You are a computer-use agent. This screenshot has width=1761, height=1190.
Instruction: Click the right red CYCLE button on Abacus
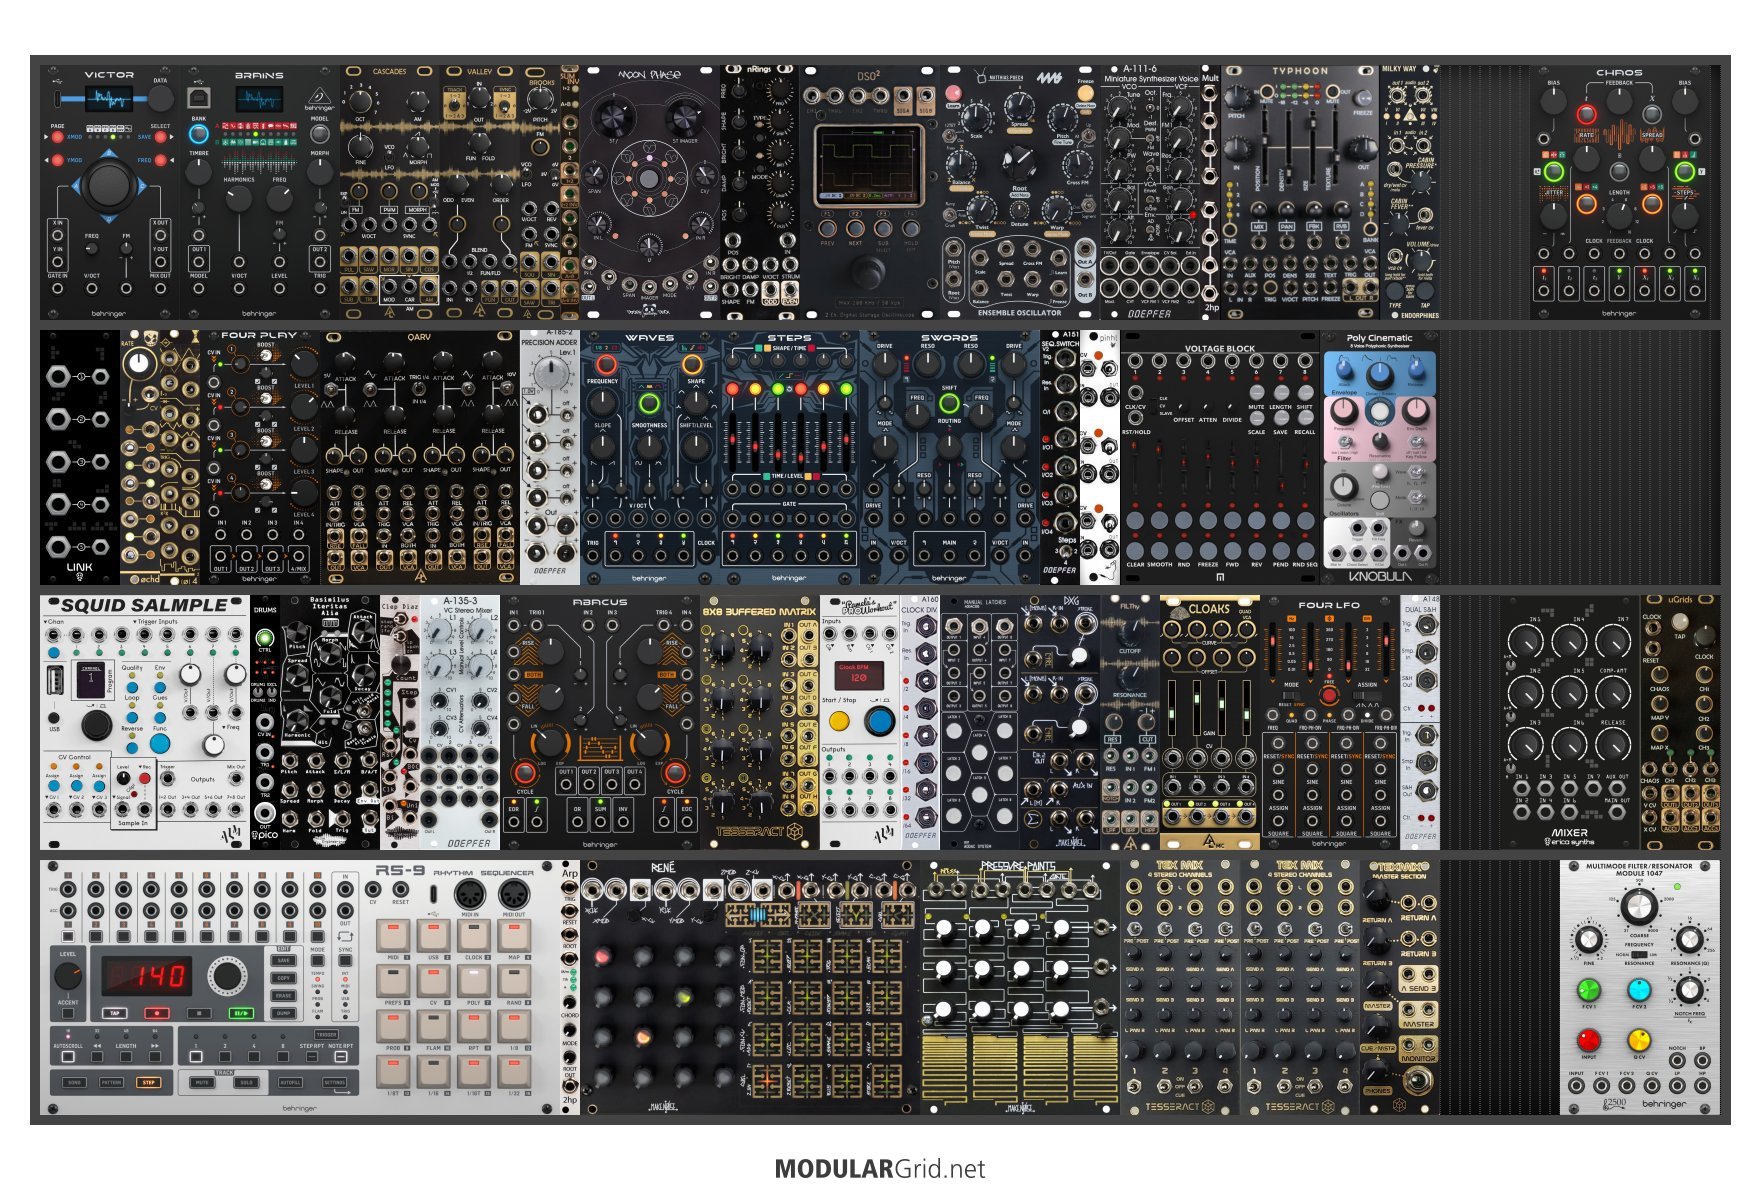tap(675, 773)
